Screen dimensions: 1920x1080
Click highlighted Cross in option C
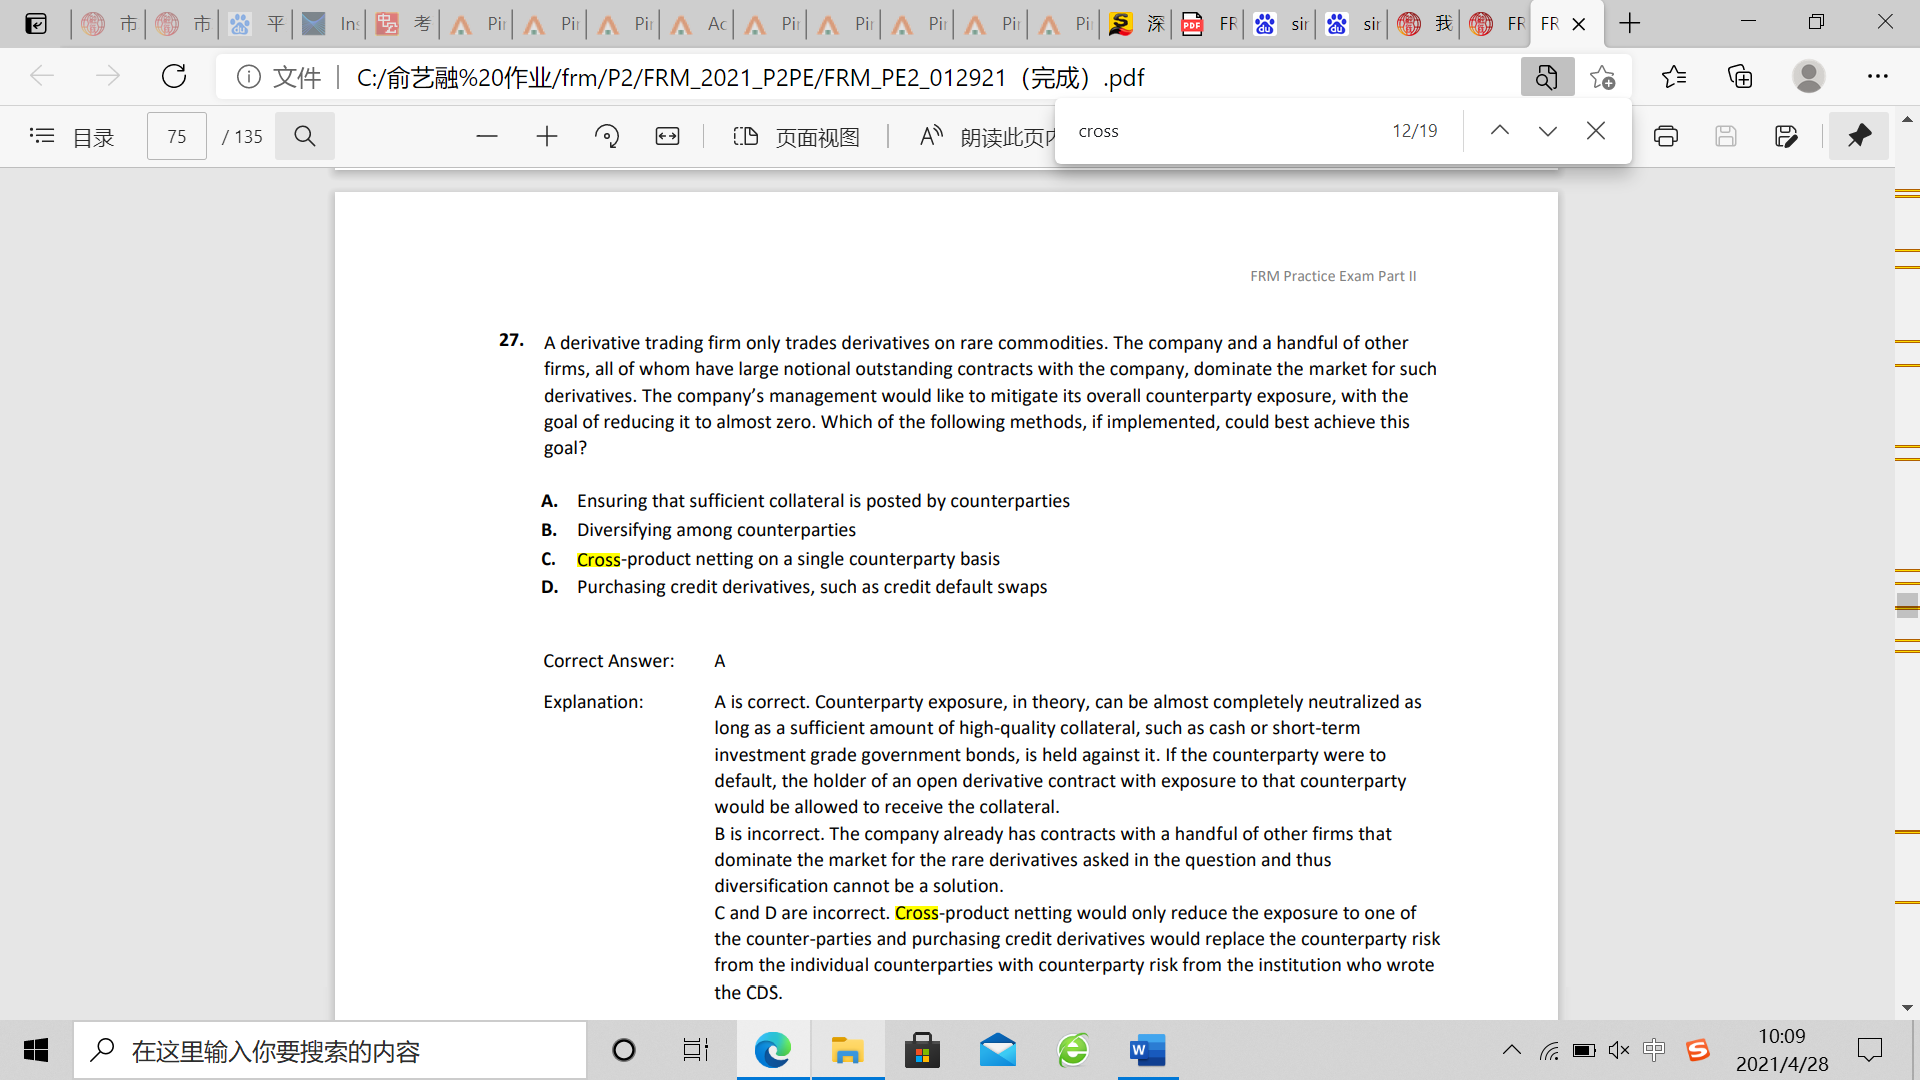coord(598,559)
